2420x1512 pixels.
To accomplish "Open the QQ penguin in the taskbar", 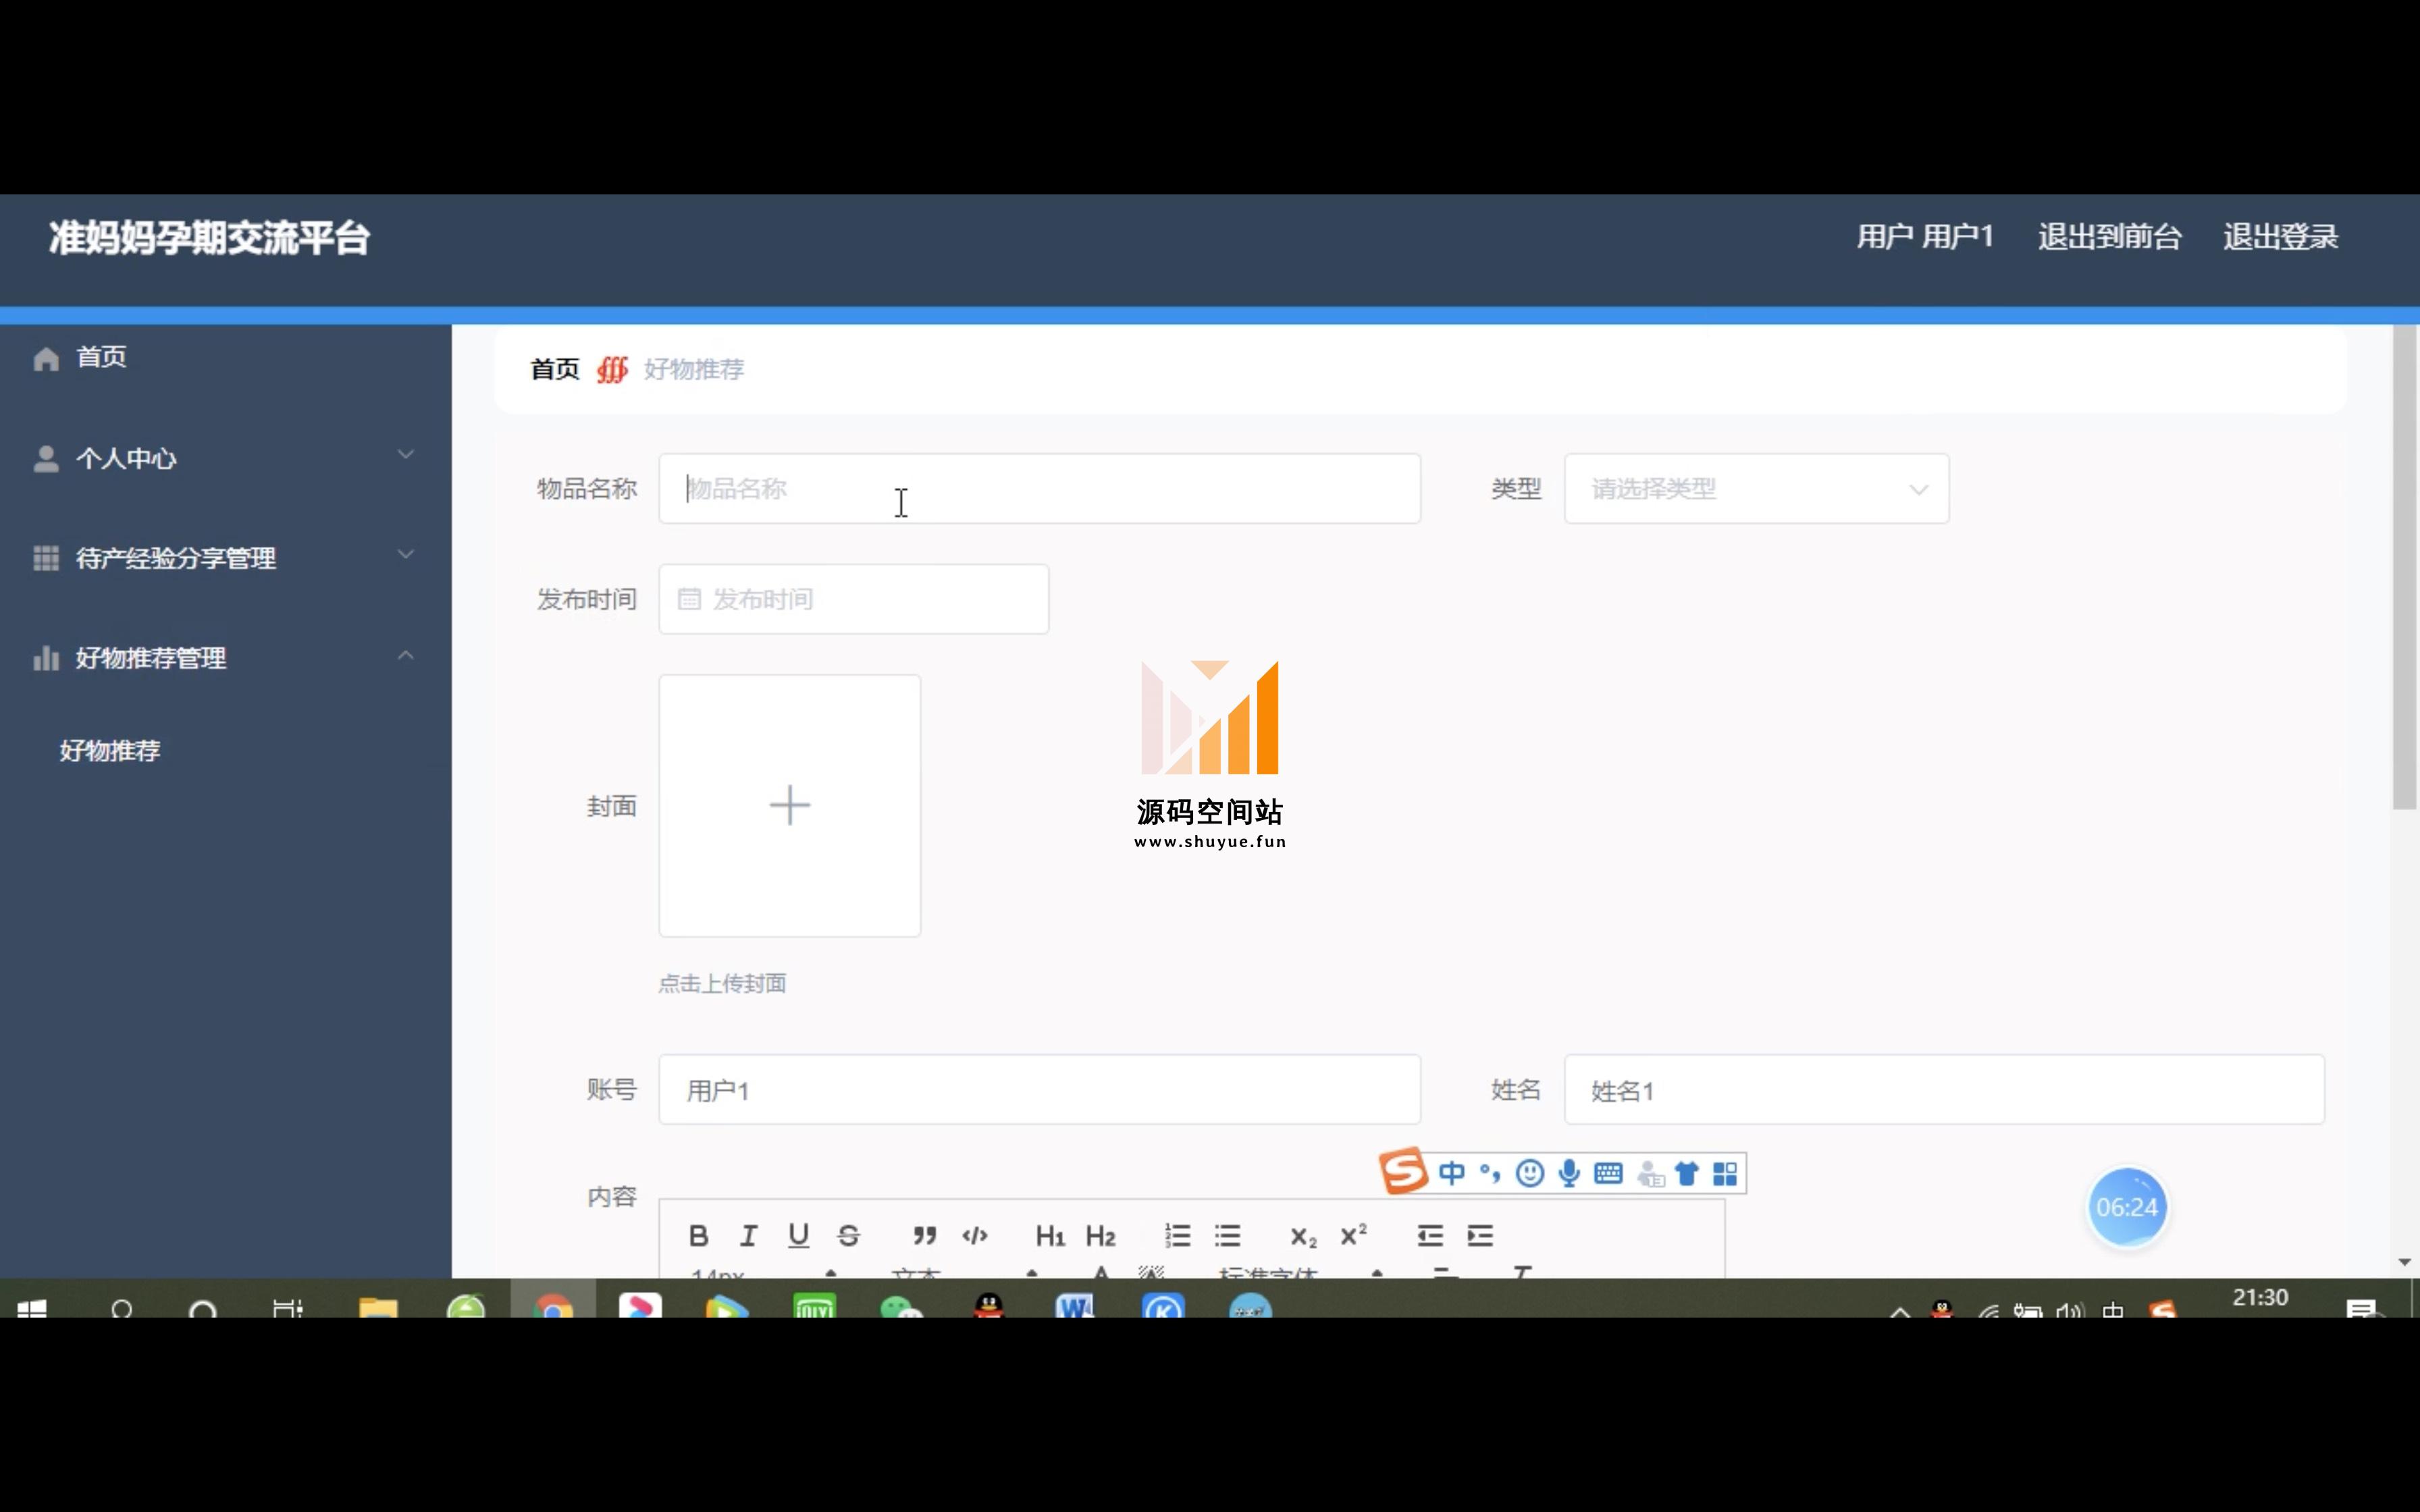I will 989,1304.
